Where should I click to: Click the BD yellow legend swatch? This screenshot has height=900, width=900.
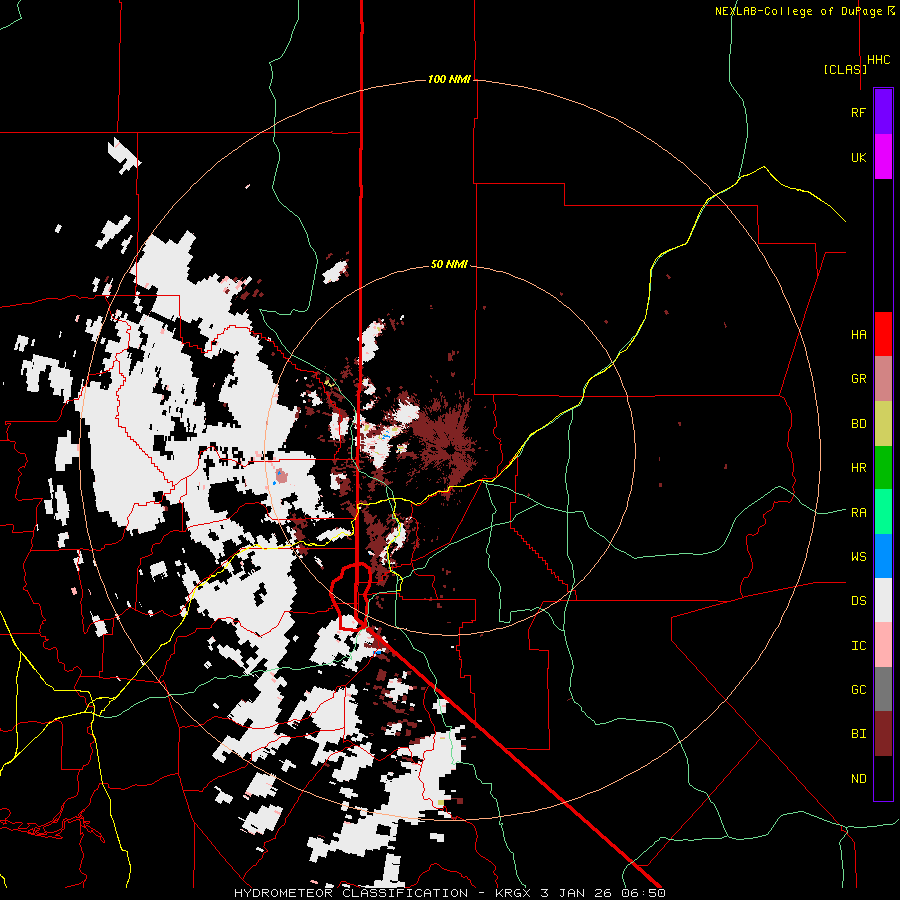[883, 424]
